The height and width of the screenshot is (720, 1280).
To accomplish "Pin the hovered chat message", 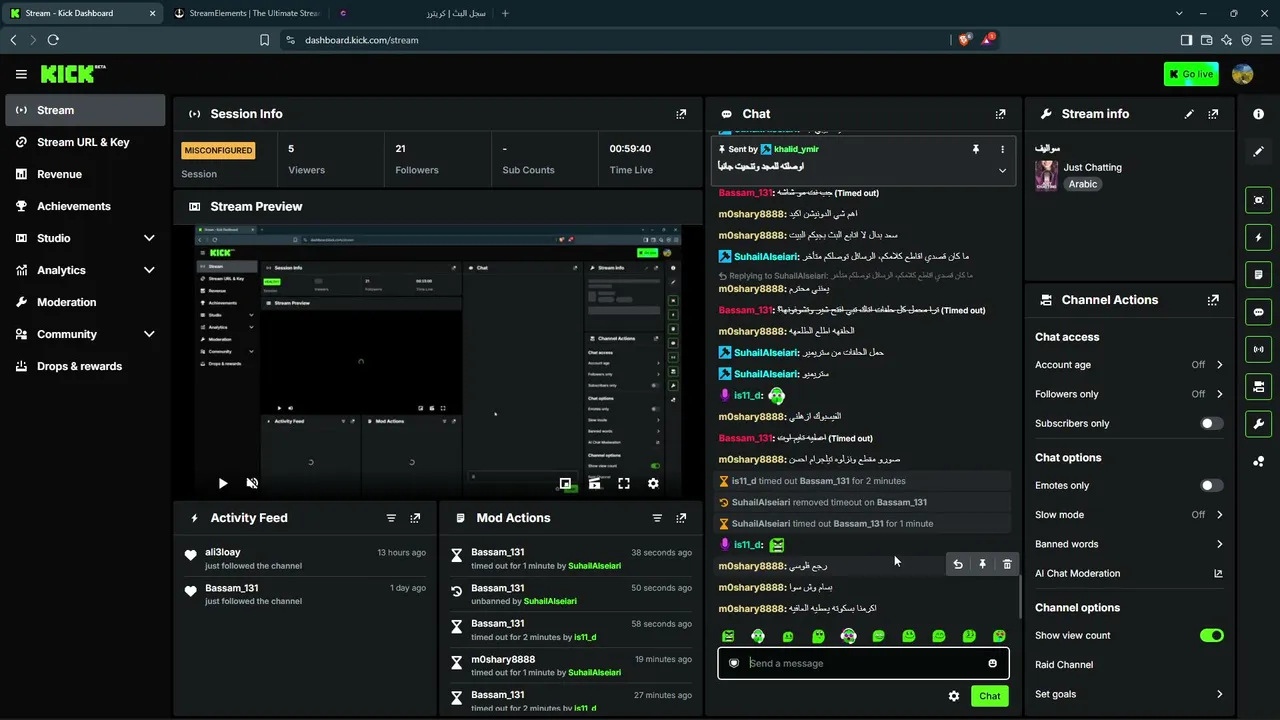I will click(982, 564).
